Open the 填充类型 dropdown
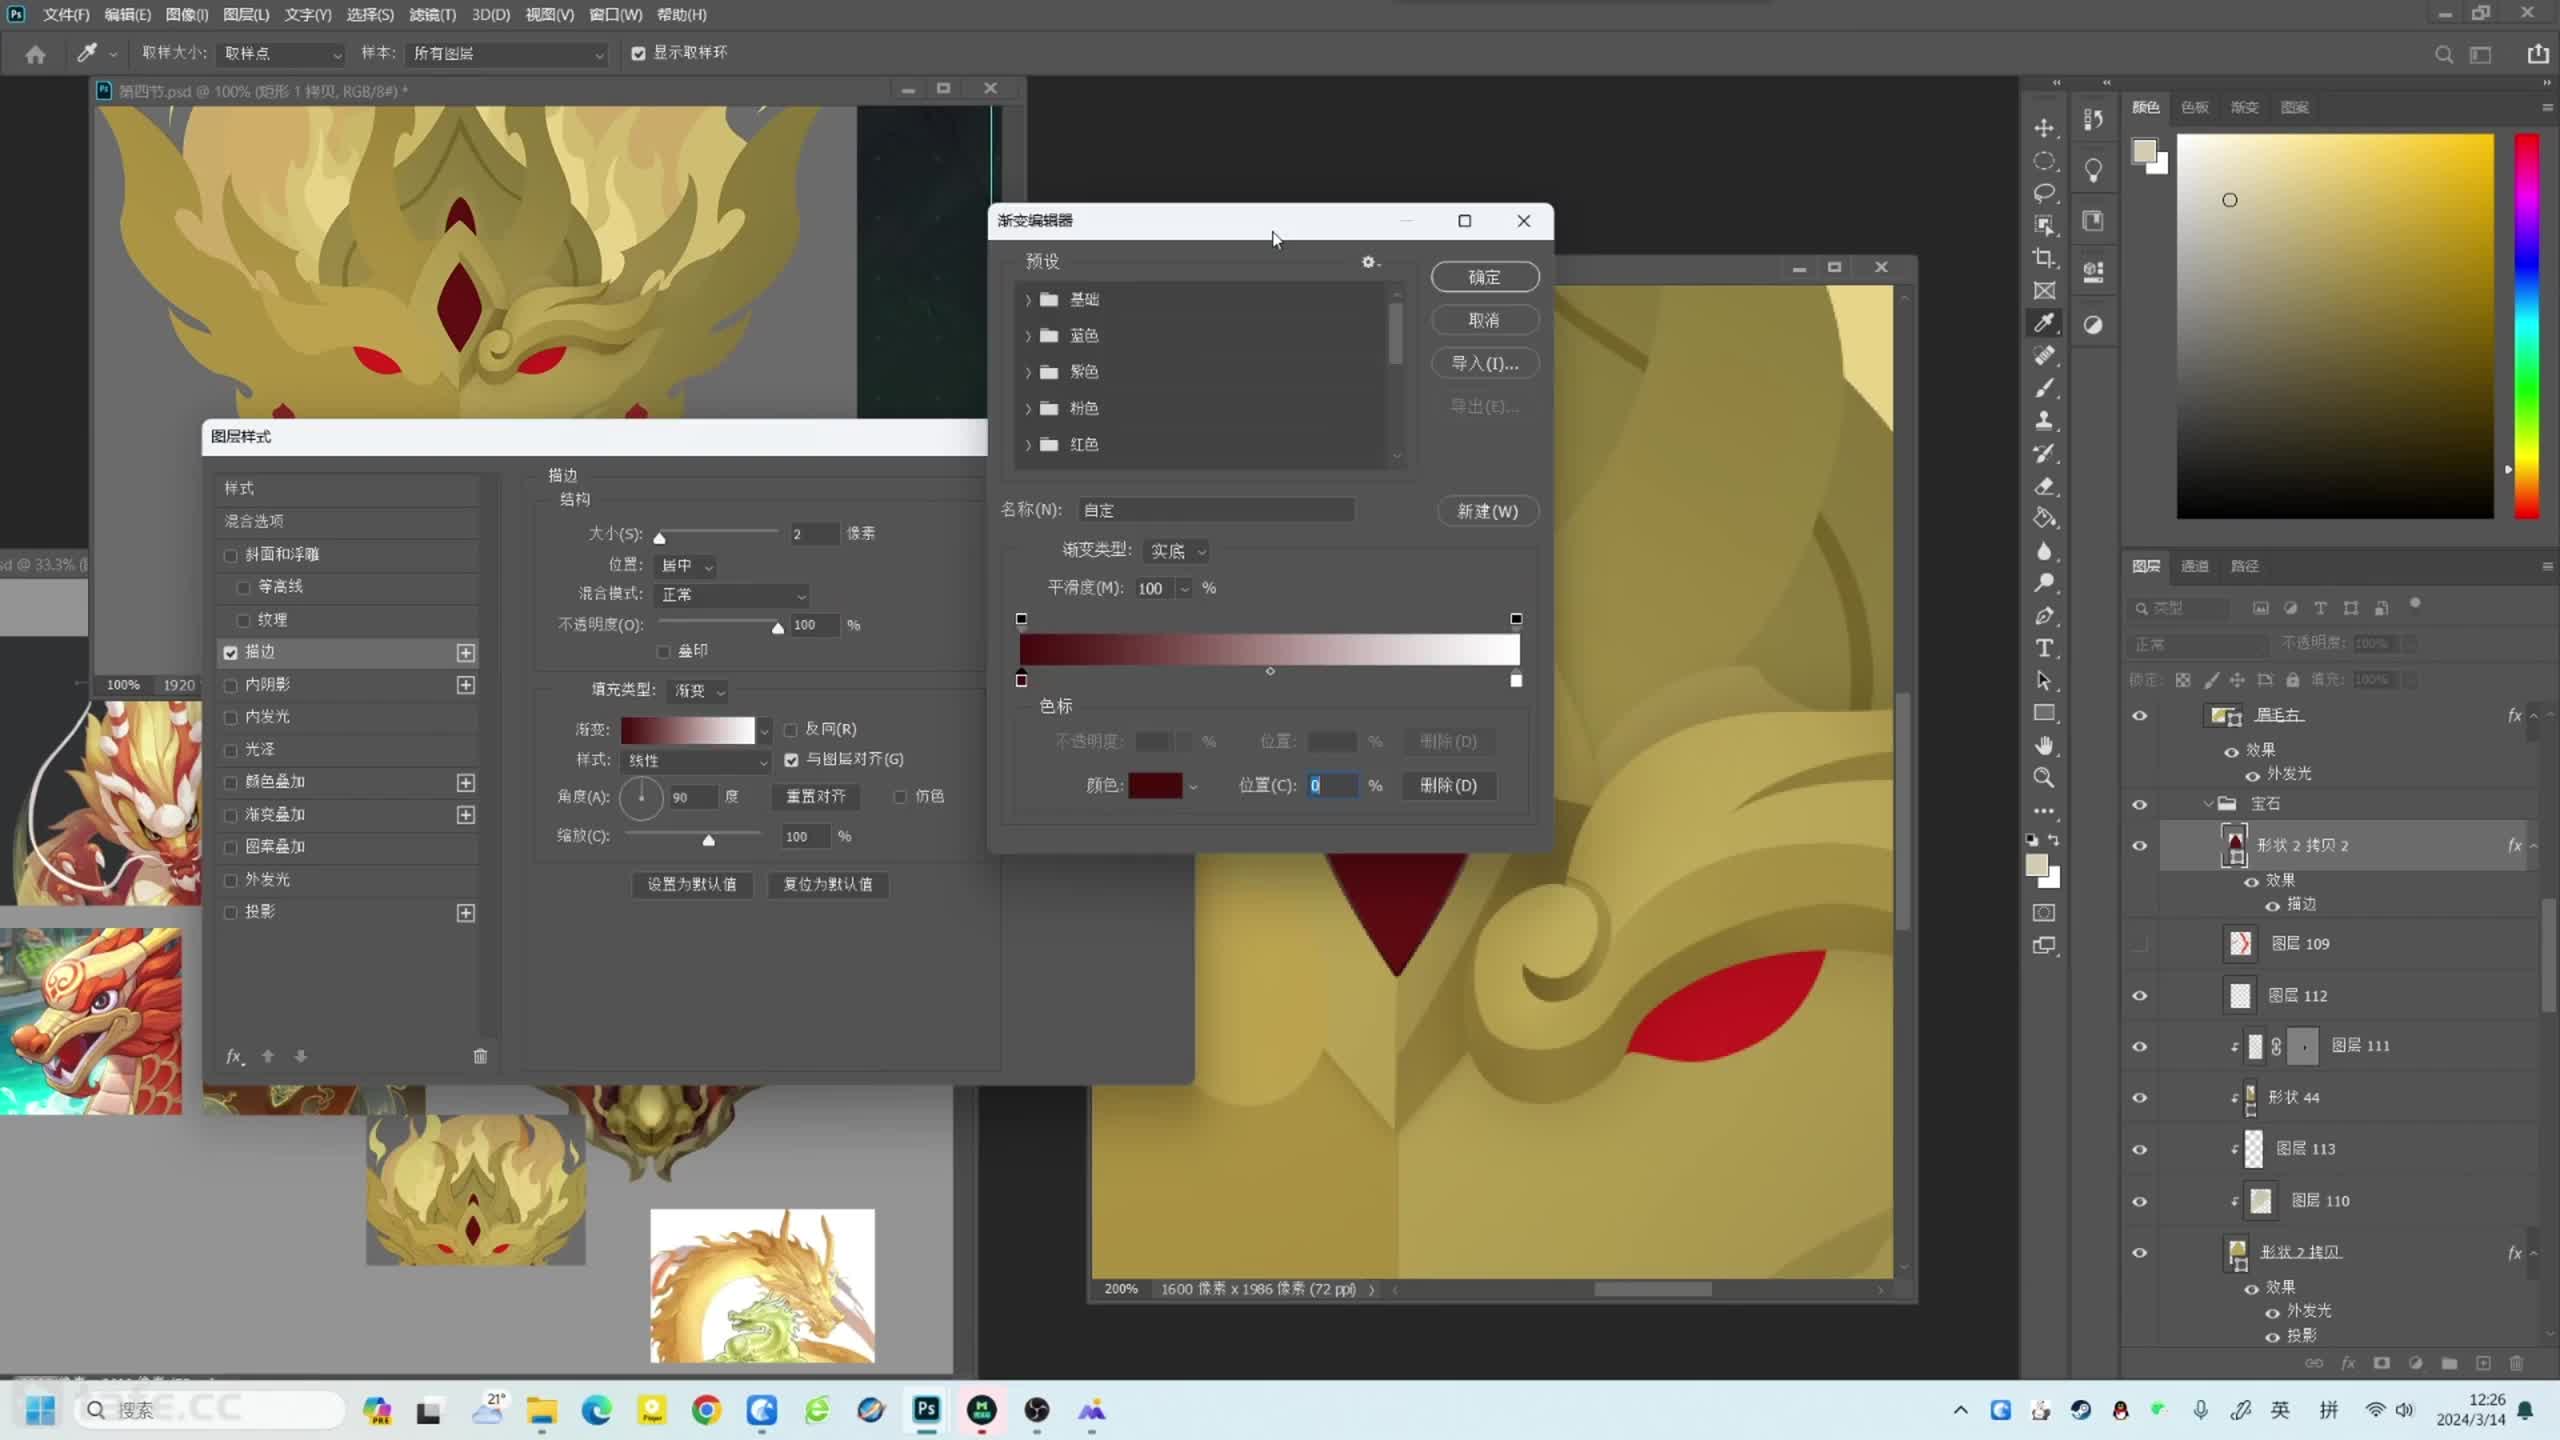 tap(699, 691)
